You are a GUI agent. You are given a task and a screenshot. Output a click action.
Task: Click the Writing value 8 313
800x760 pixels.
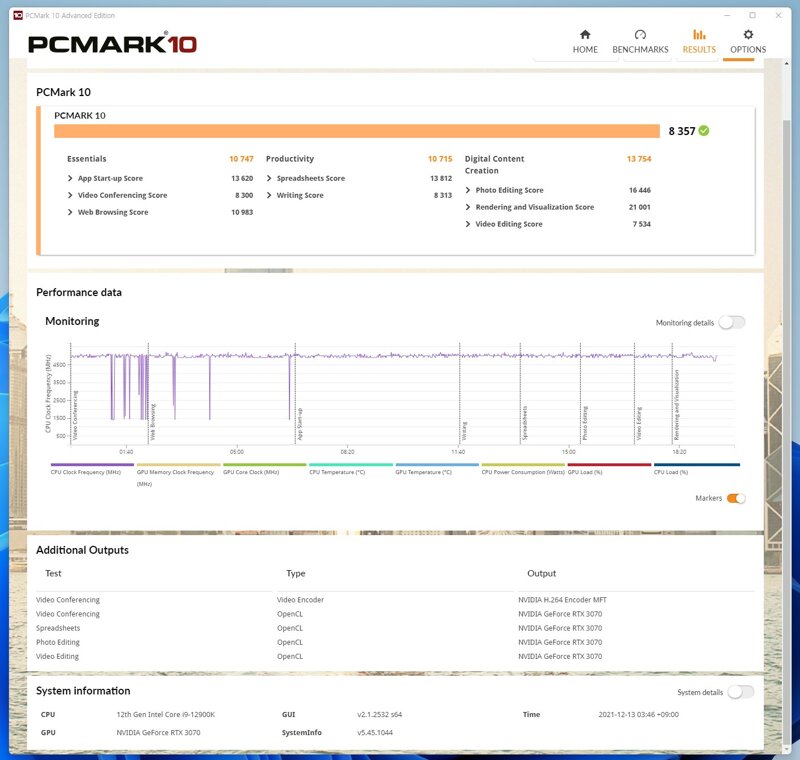tap(442, 195)
